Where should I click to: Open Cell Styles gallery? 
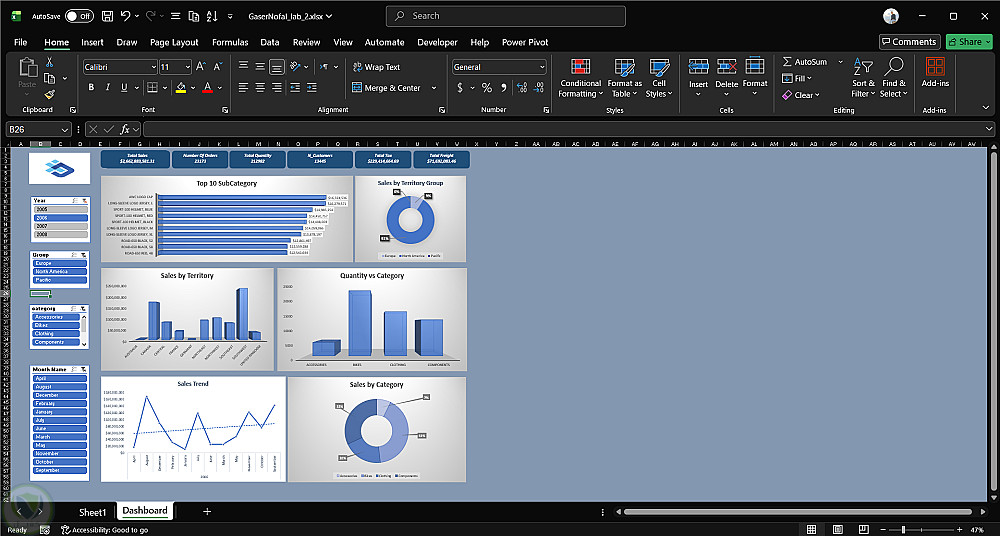[659, 78]
